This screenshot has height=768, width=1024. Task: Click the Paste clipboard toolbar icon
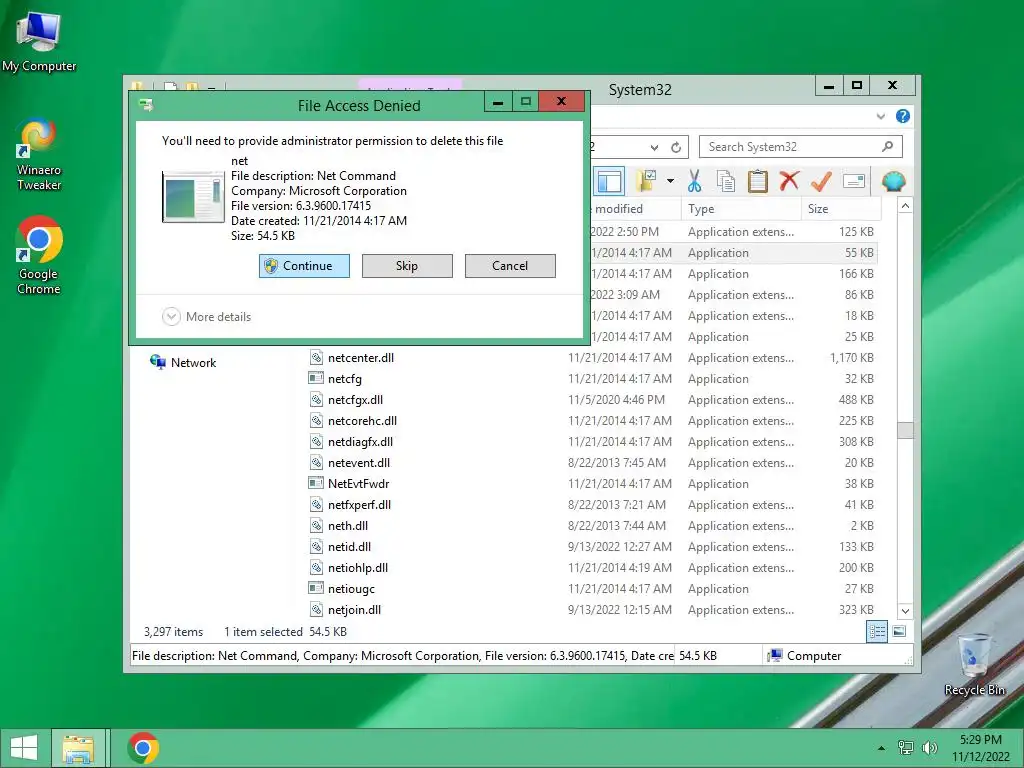(758, 181)
